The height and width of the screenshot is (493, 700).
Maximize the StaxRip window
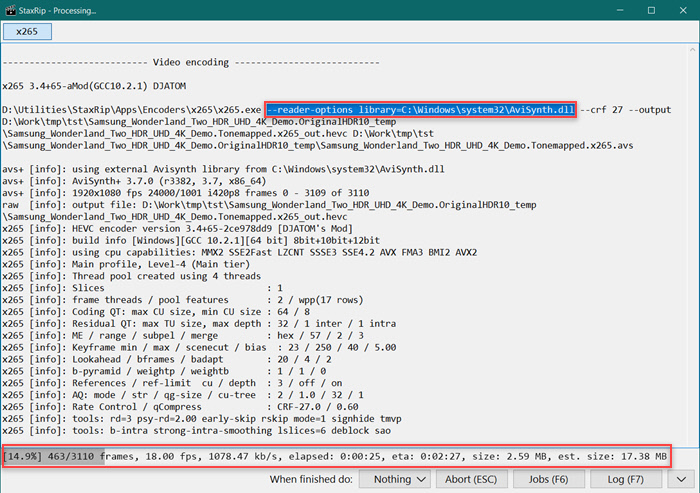point(651,10)
